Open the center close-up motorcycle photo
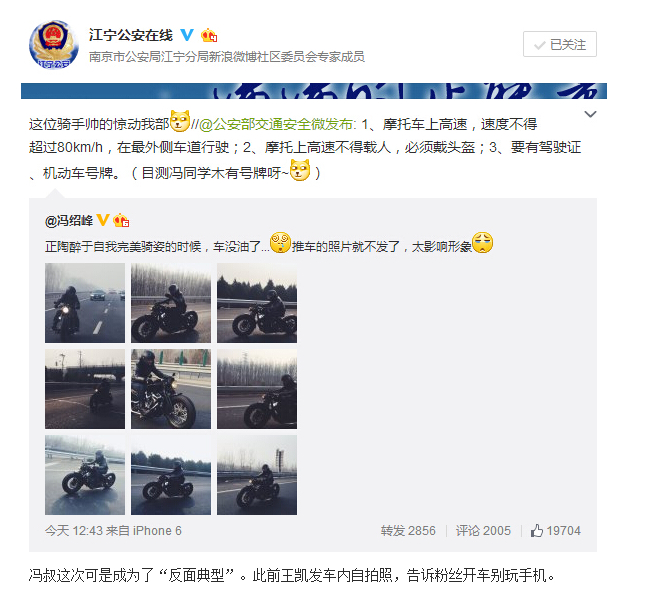The height and width of the screenshot is (597, 658). pos(171,389)
